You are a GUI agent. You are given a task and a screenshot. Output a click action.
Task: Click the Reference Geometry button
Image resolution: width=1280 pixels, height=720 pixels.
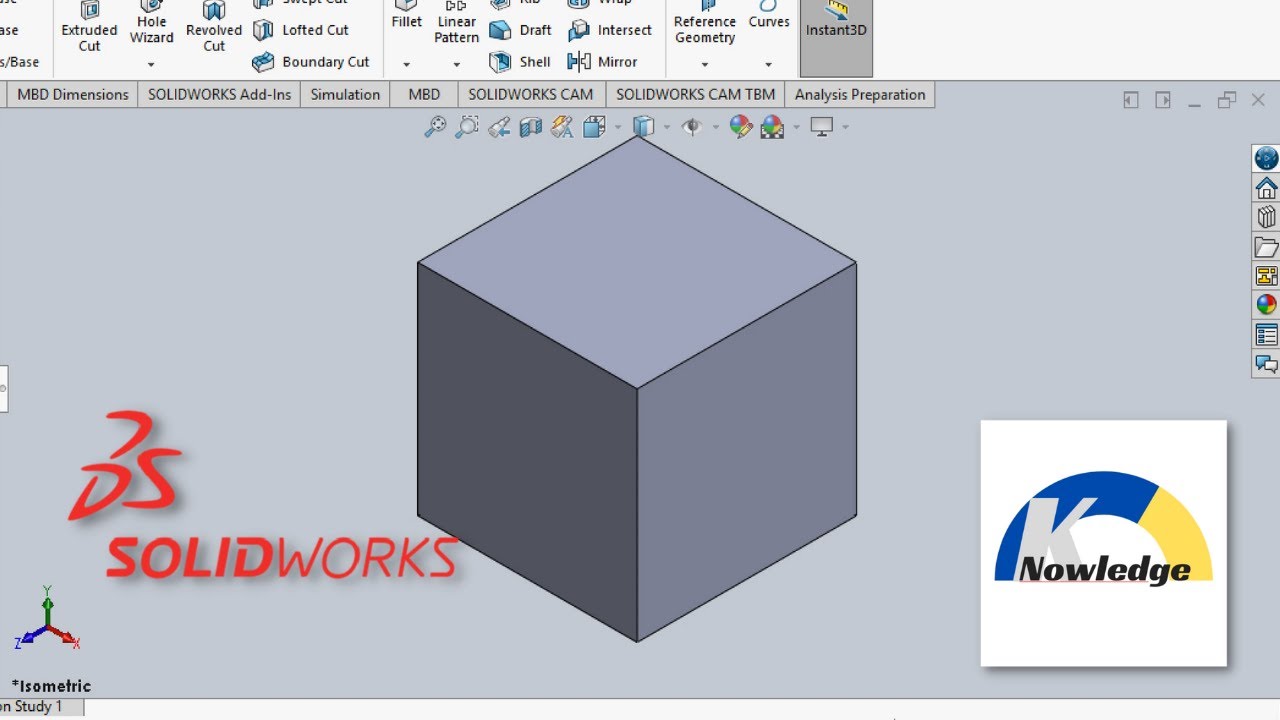point(705,24)
